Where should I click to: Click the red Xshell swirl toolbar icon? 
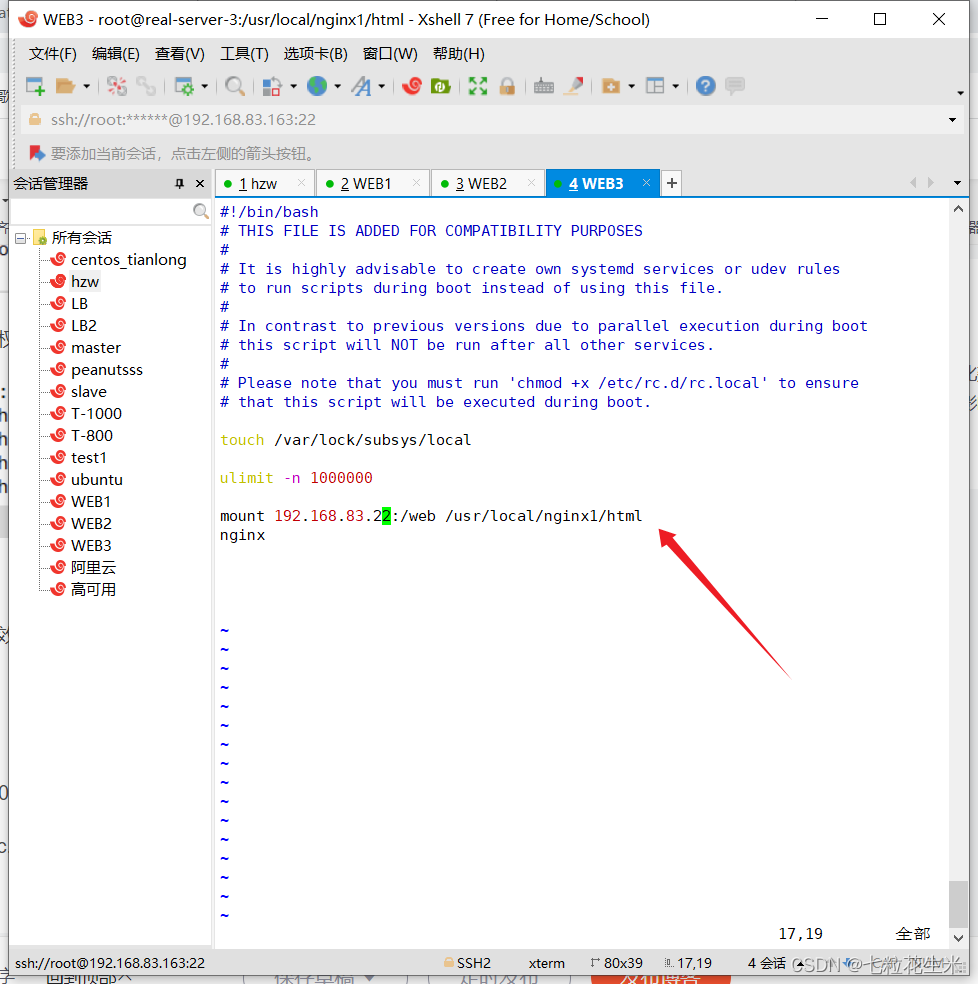coord(412,86)
